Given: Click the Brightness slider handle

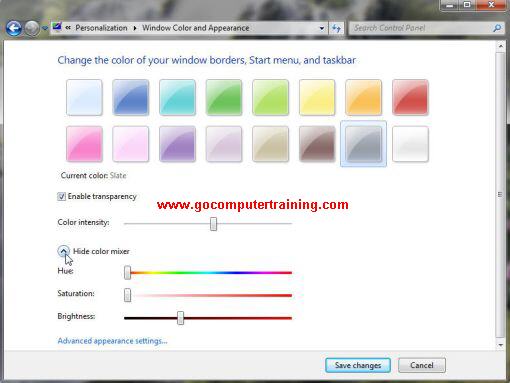Looking at the screenshot, I should click(x=180, y=318).
